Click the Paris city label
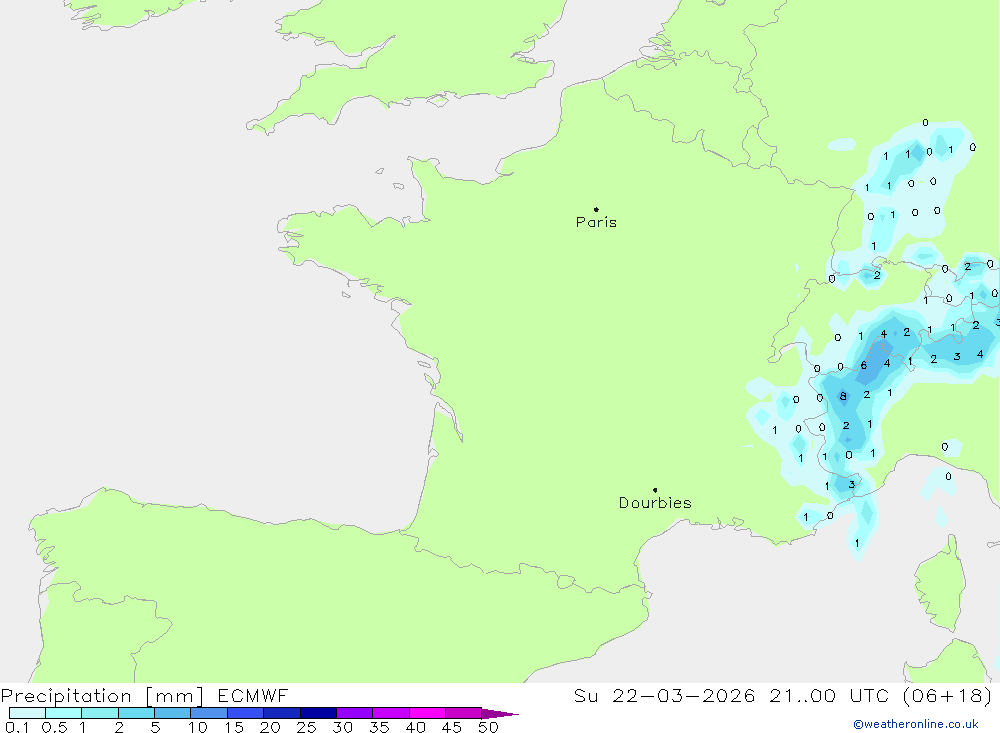The image size is (1000, 733). 596,222
